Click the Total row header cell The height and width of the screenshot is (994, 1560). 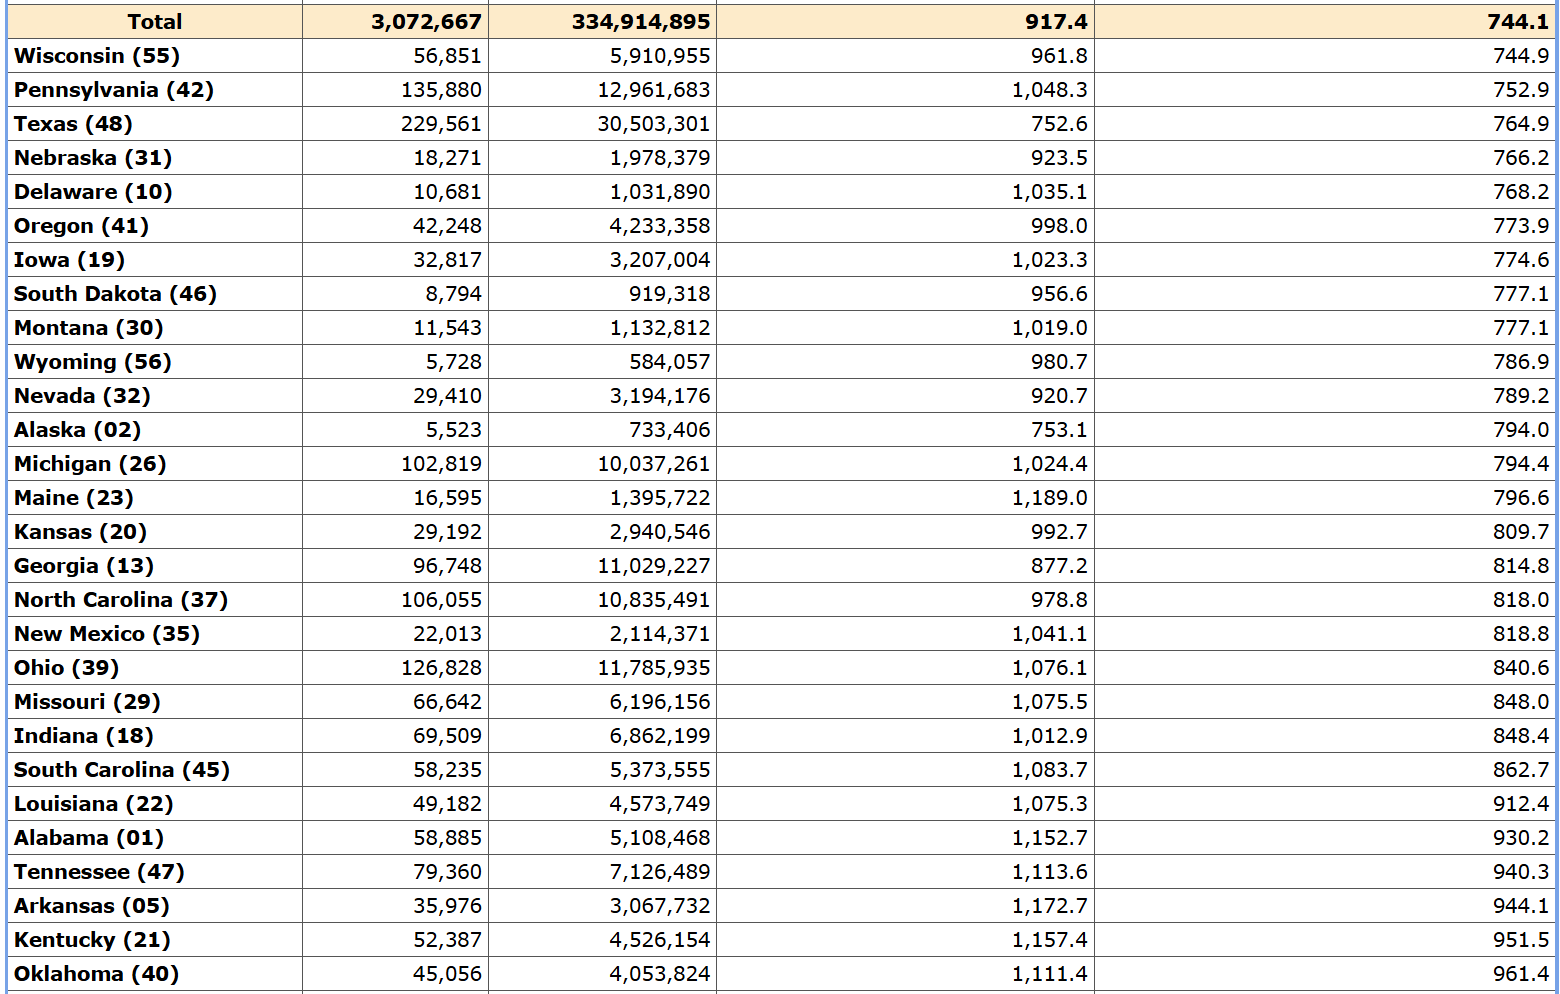coord(154,22)
